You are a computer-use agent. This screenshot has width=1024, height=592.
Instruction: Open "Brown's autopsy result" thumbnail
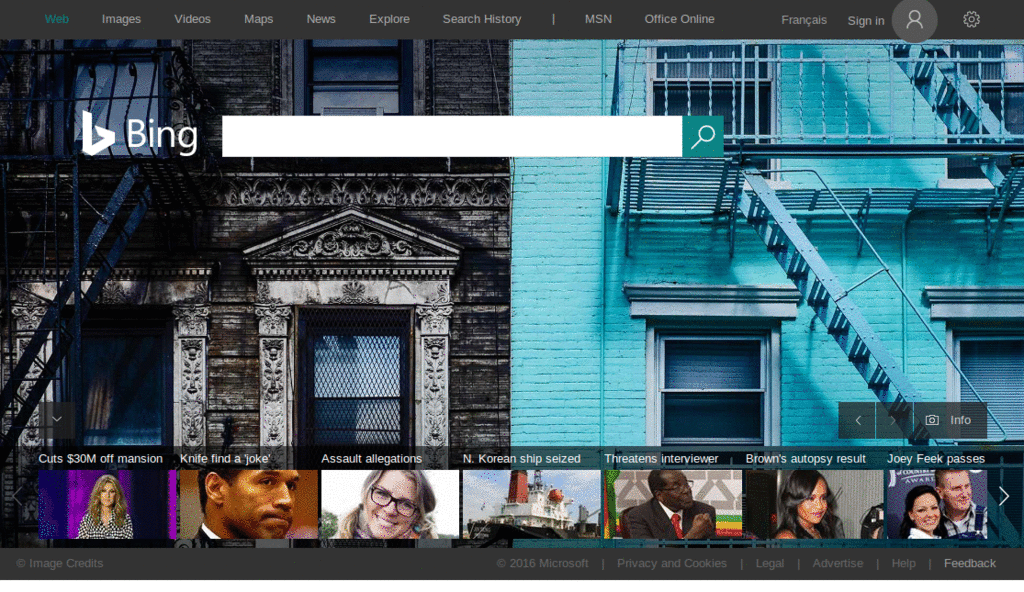click(814, 504)
